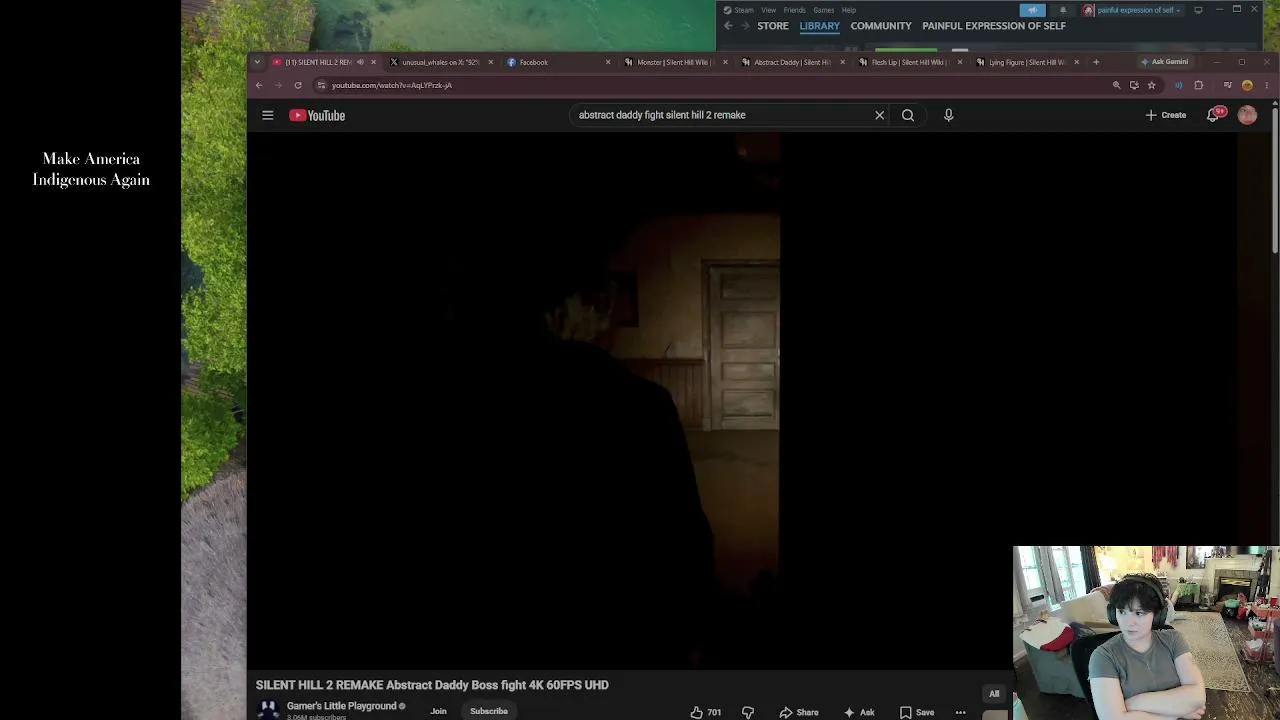Image resolution: width=1280 pixels, height=720 pixels.
Task: Select the All filter chip
Action: [x=994, y=694]
